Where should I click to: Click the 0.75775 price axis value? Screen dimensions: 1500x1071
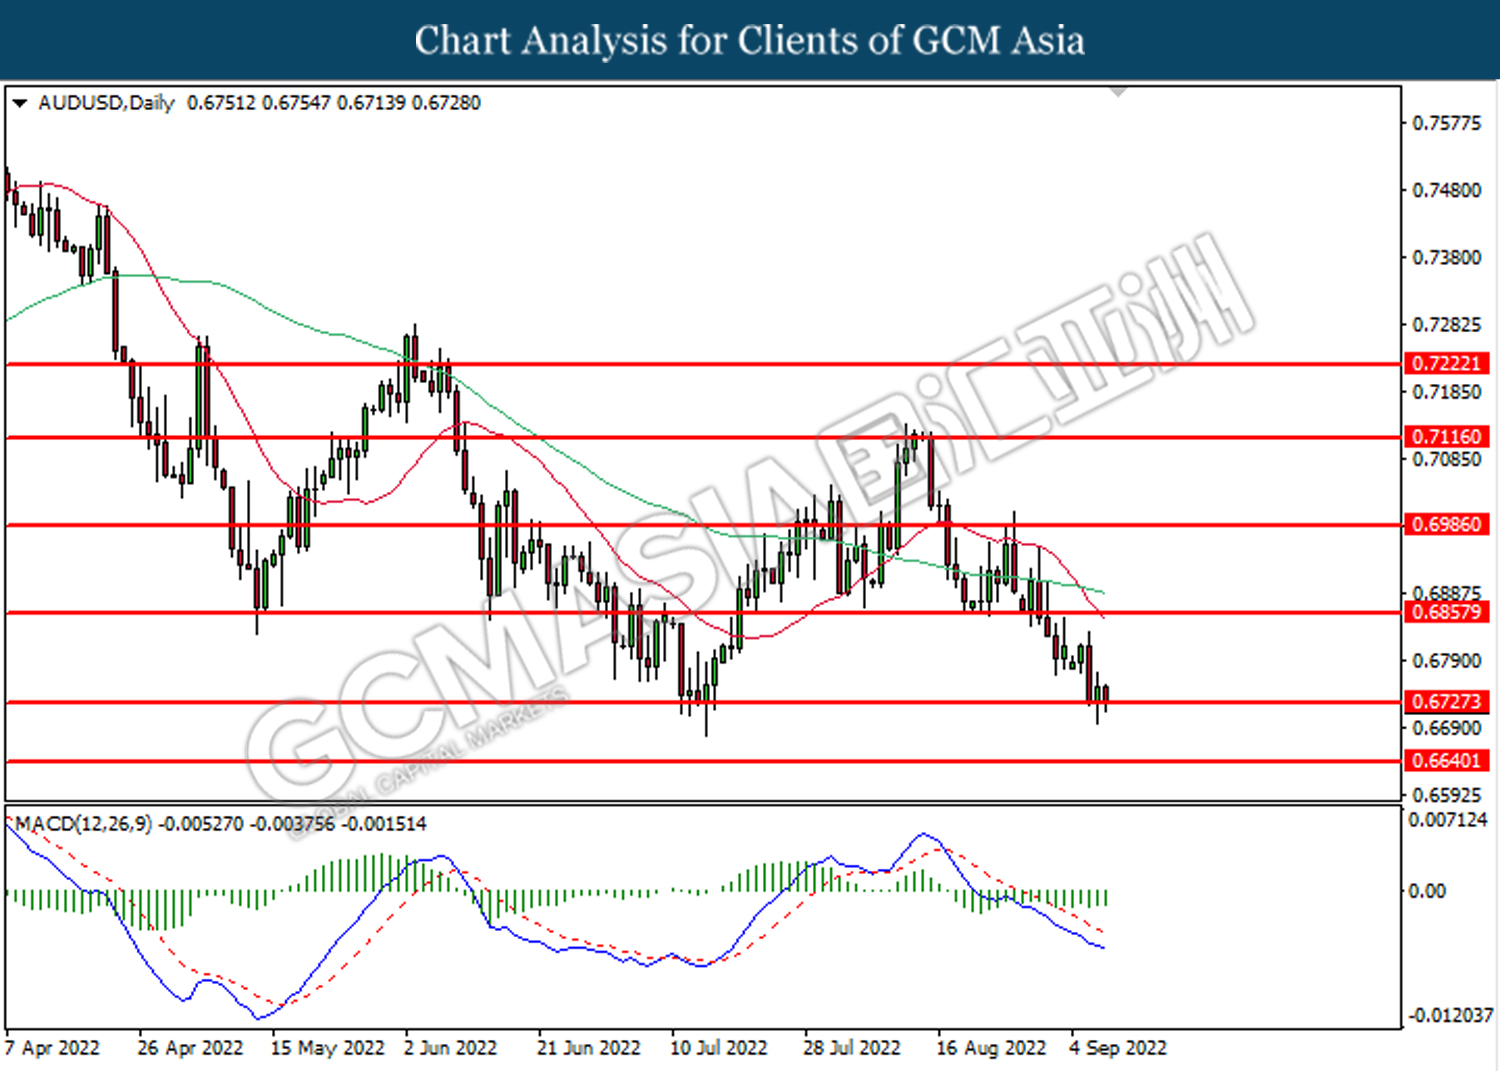[1446, 123]
